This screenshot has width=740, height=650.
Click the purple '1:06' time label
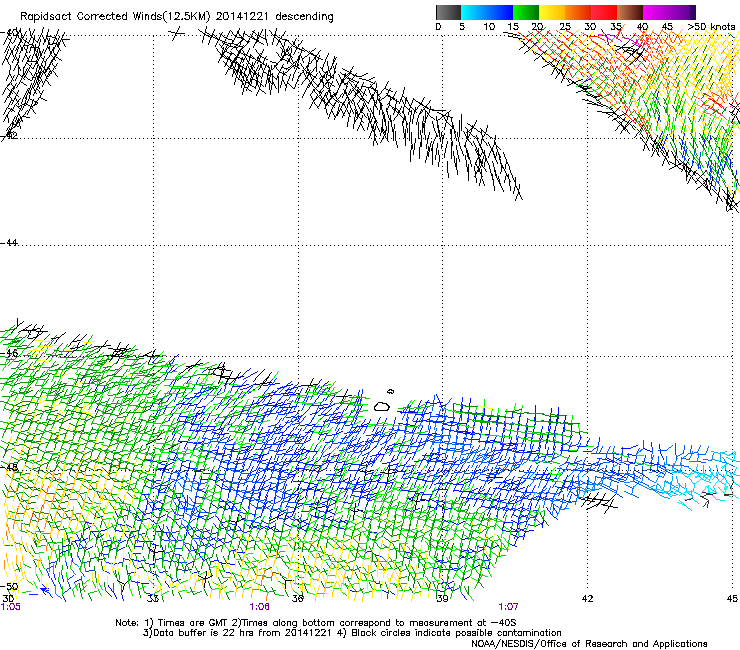(260, 607)
